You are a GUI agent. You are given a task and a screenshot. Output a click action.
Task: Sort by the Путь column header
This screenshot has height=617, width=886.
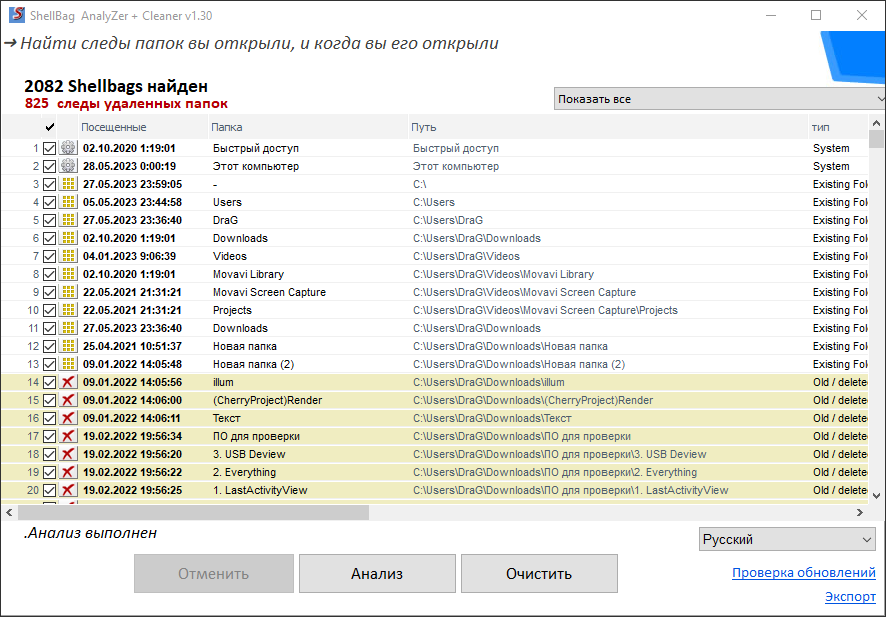(x=423, y=127)
